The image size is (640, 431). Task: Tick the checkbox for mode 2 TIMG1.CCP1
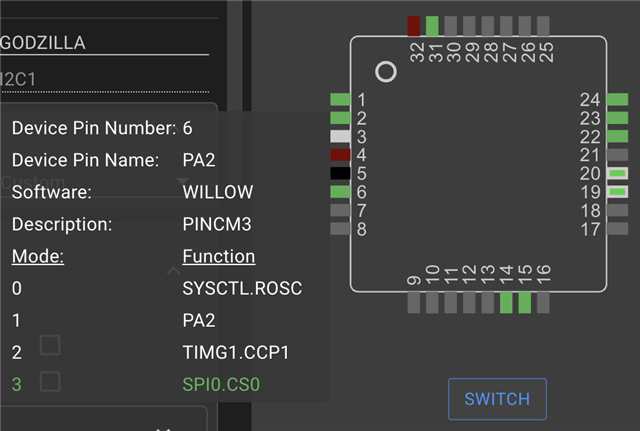coord(50,345)
